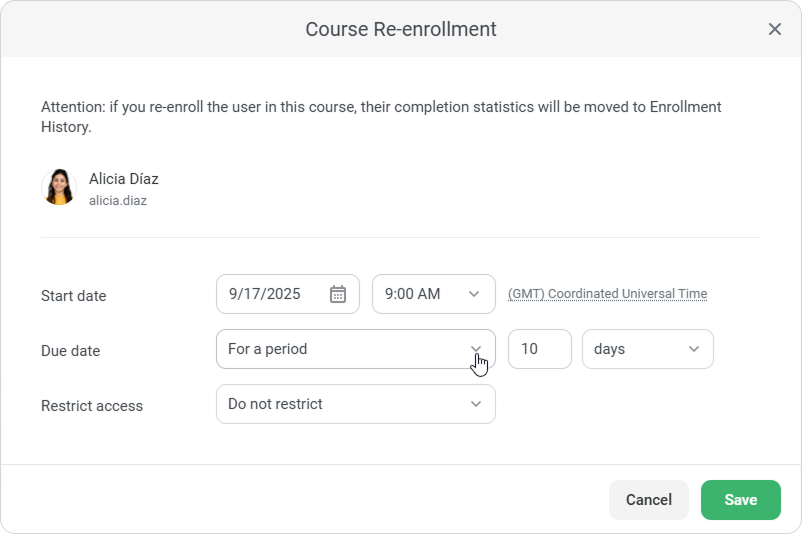Click the Restrict access label

[x=92, y=406]
